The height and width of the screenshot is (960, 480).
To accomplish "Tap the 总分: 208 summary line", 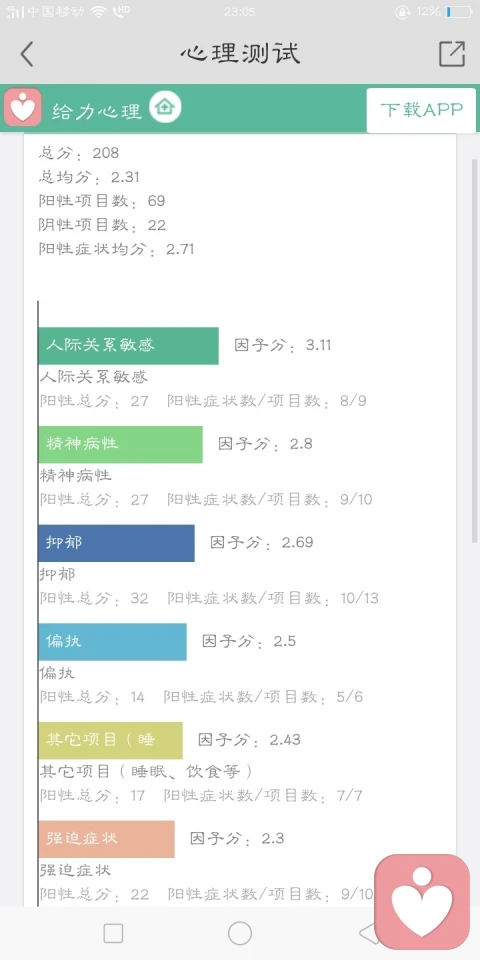I will pos(79,152).
